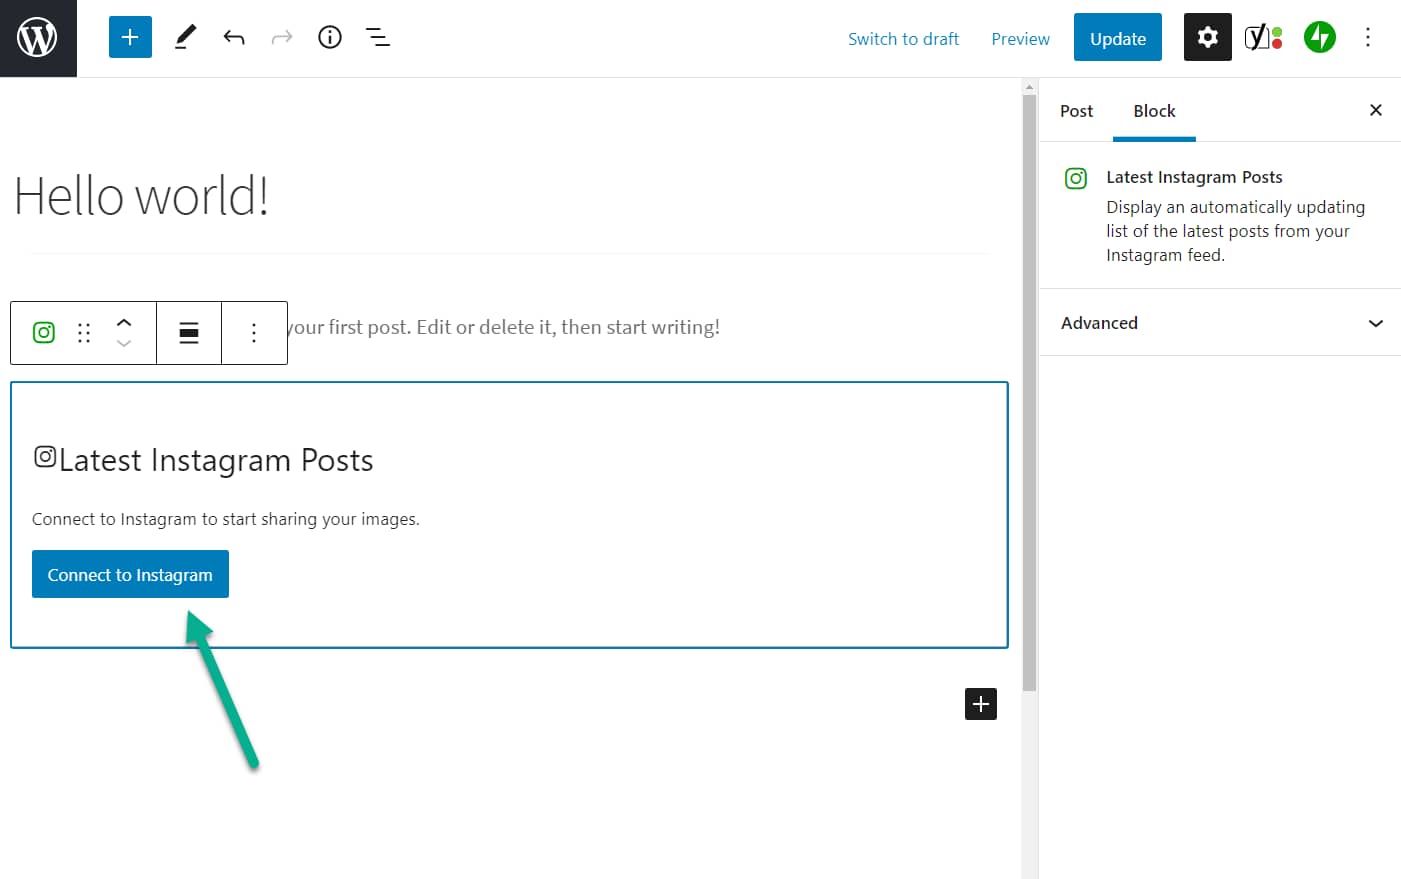The width and height of the screenshot is (1401, 879).
Task: Open the top bar options menu
Action: coord(1368,38)
